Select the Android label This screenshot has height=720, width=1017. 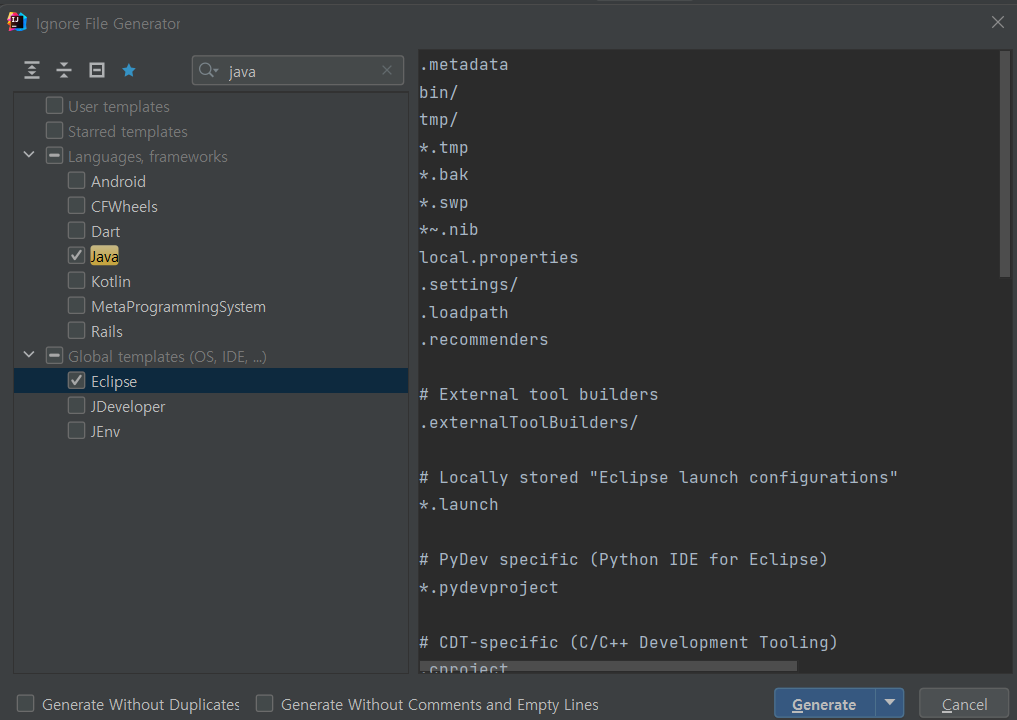point(118,182)
